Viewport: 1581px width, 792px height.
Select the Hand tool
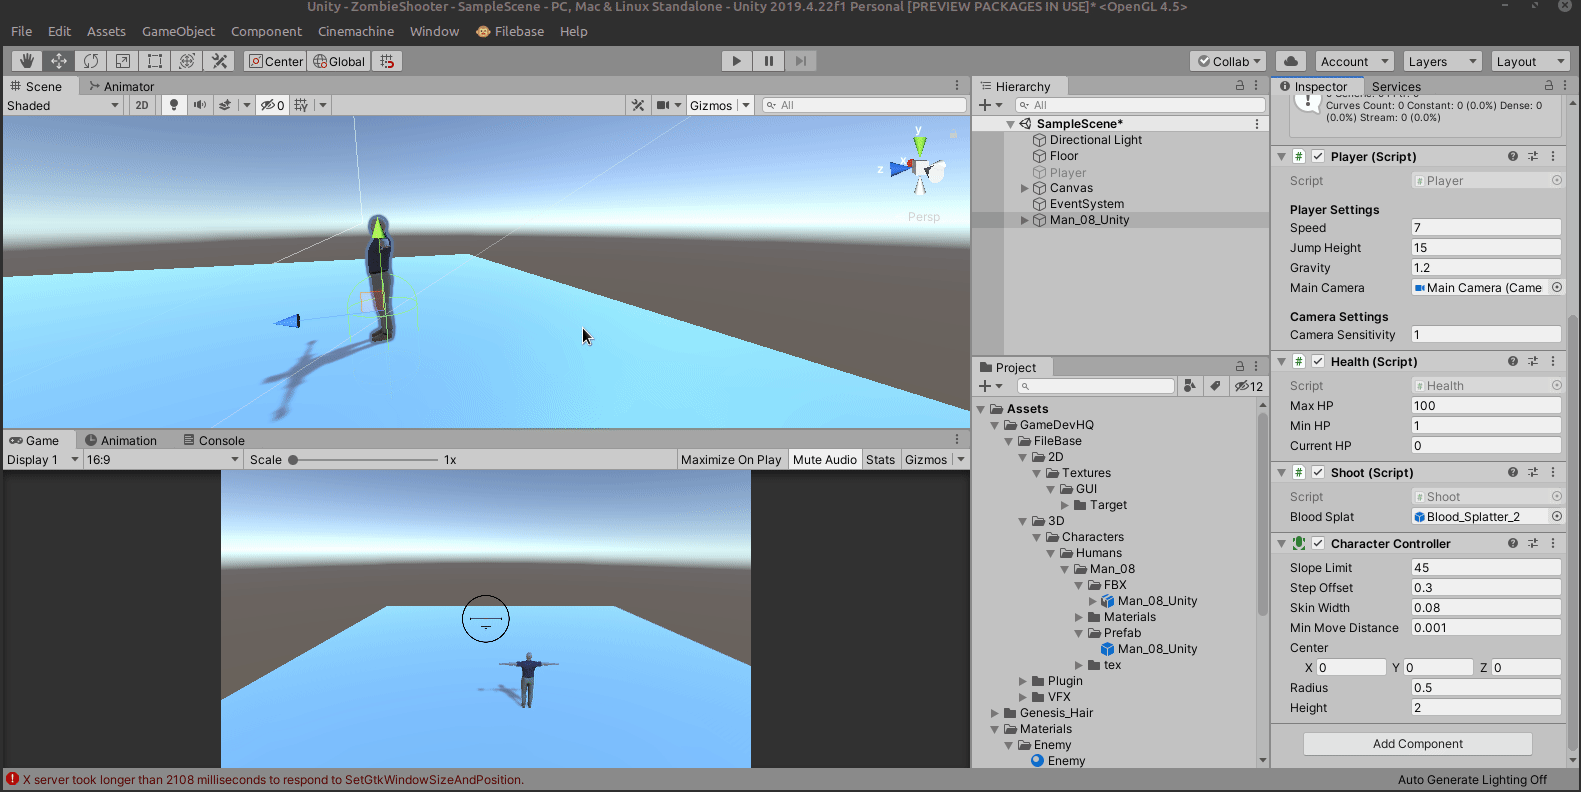(27, 61)
